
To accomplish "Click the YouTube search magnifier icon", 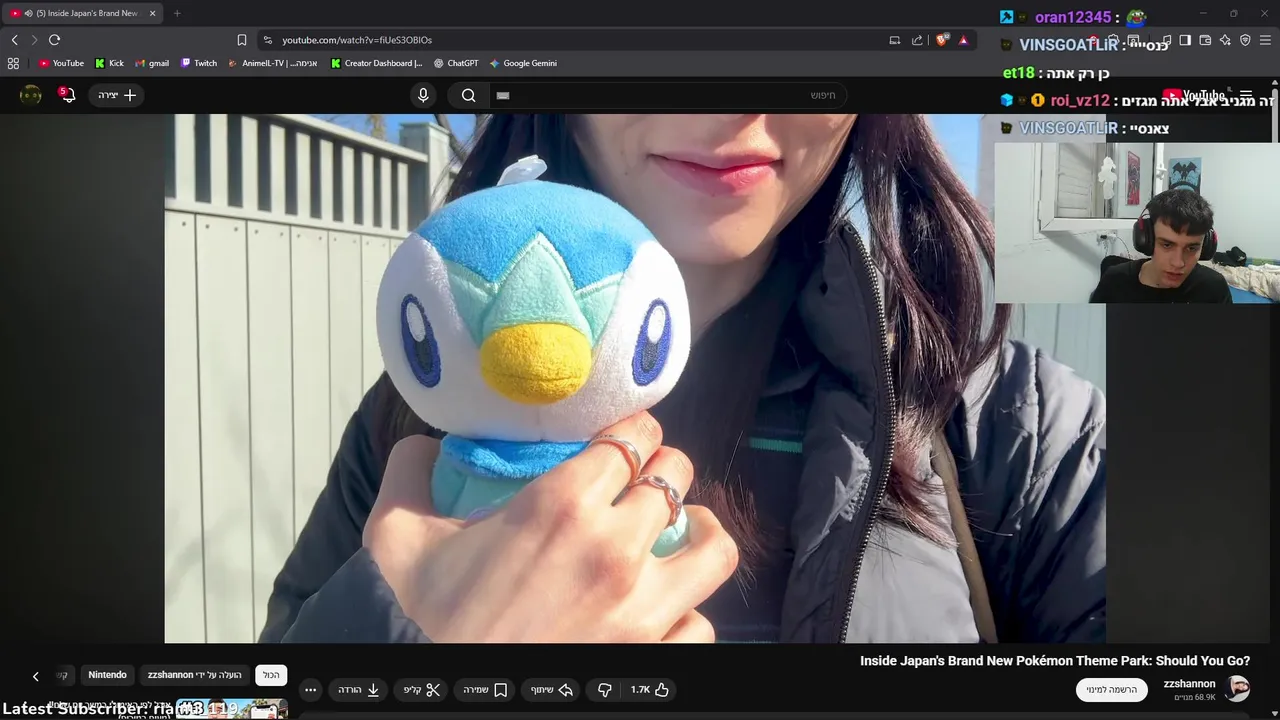I will (468, 95).
